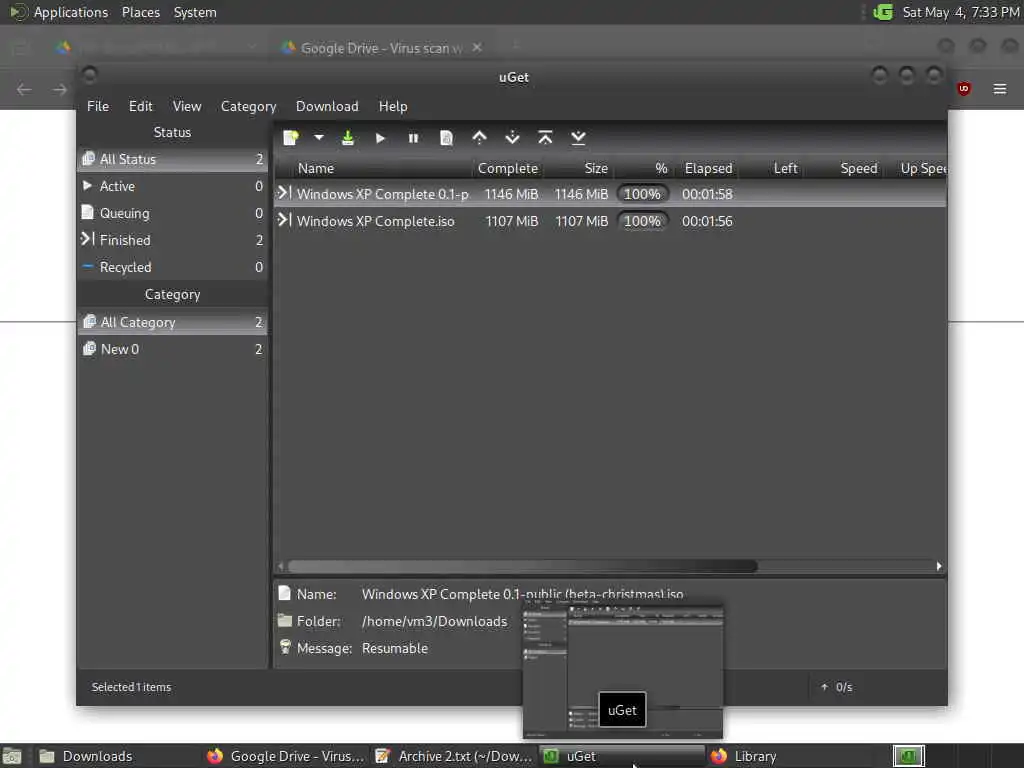1024x768 pixels.
Task: Click the /home/vm3/Downloads folder path
Action: (434, 622)
